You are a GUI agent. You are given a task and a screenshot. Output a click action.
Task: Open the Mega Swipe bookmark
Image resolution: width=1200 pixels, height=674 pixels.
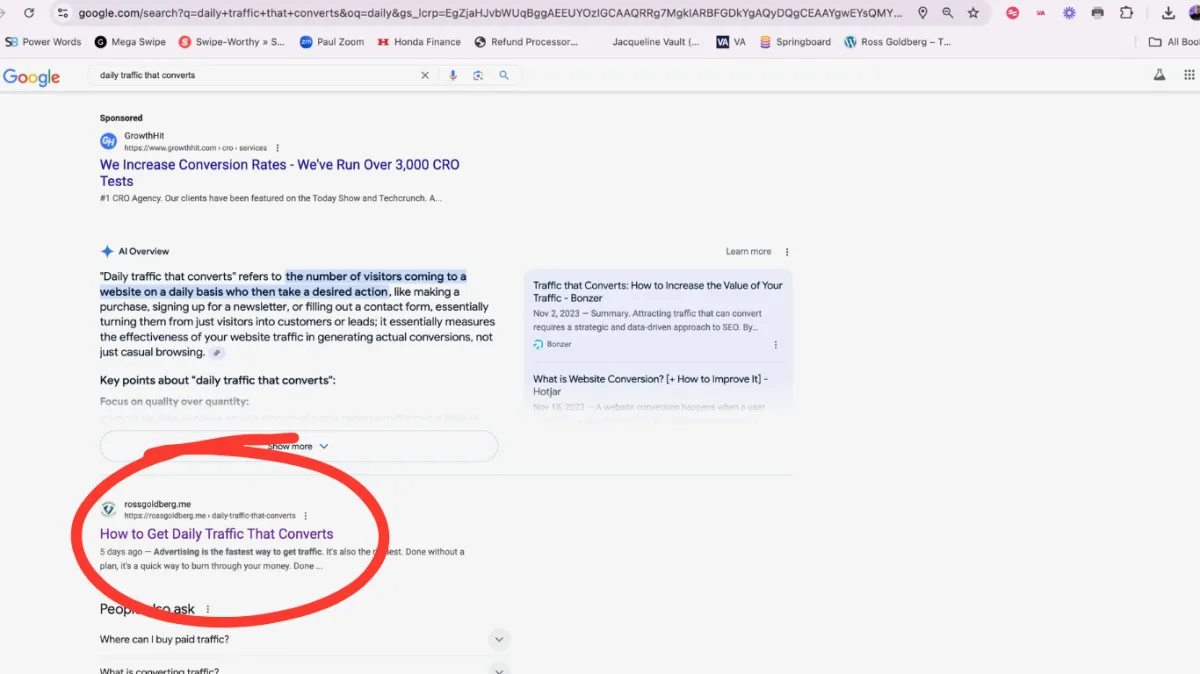[130, 42]
